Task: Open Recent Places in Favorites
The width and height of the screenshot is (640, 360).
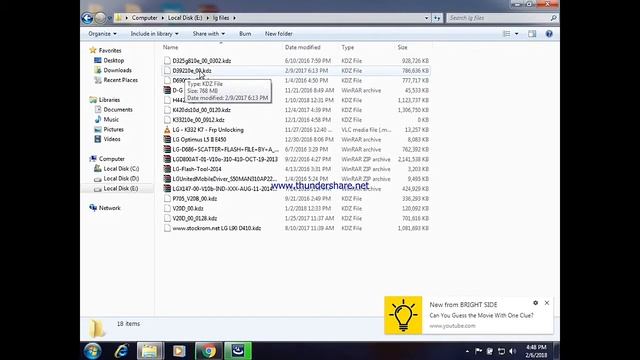Action: tap(120, 80)
